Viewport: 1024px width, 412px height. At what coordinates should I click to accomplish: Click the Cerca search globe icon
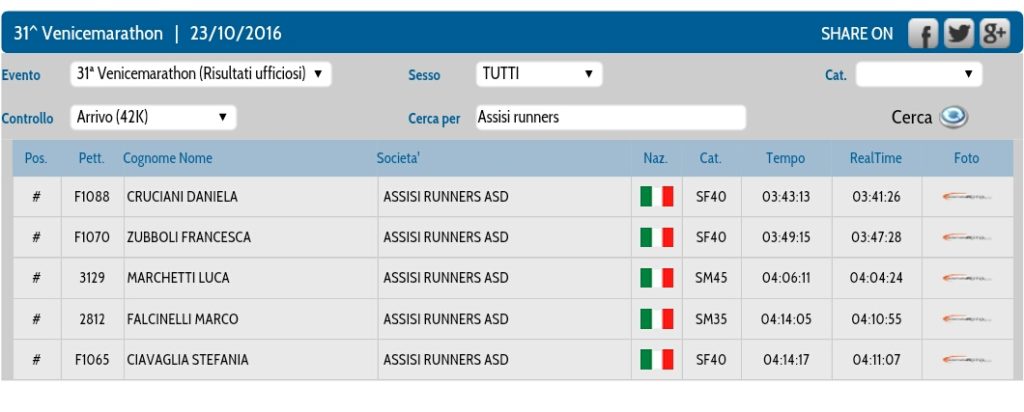point(953,118)
